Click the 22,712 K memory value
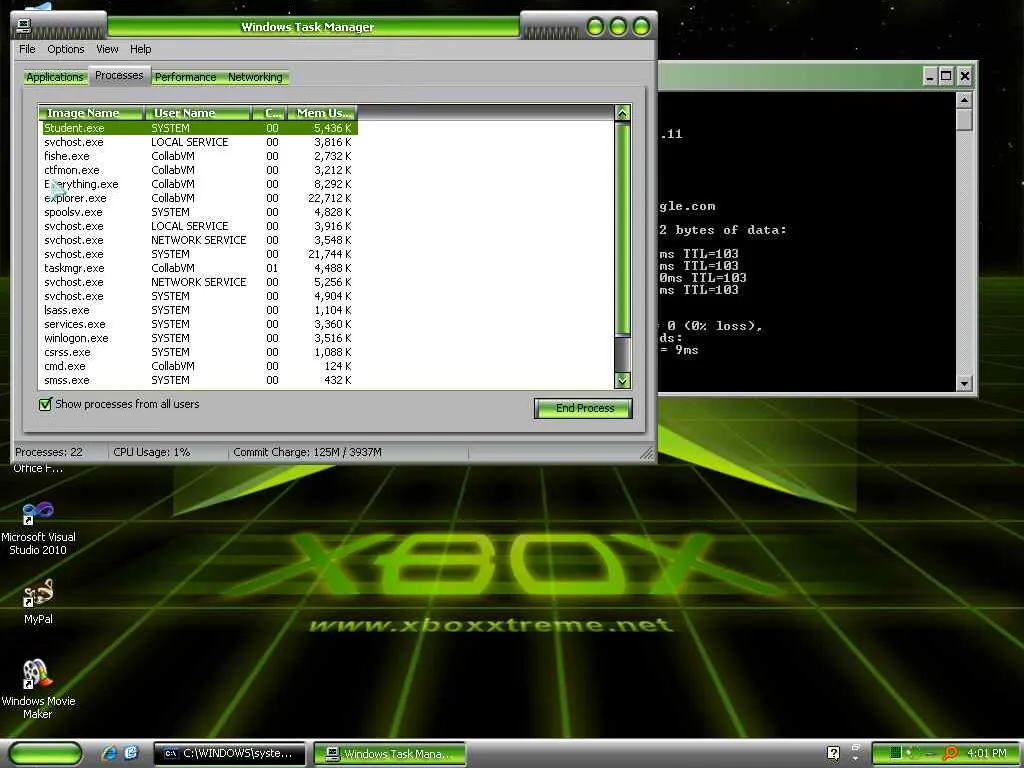Image resolution: width=1024 pixels, height=768 pixels. [329, 199]
